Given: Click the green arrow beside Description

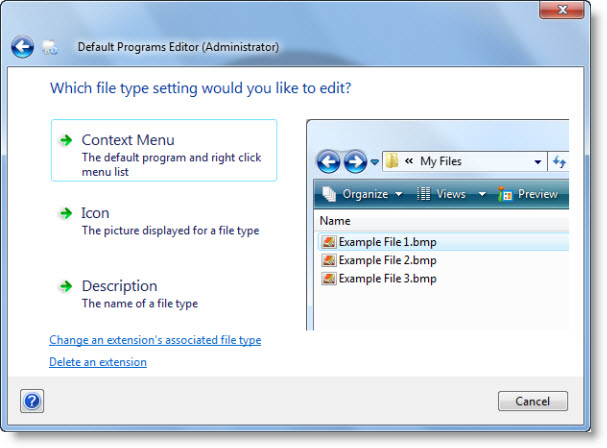Looking at the screenshot, I should click(x=66, y=286).
